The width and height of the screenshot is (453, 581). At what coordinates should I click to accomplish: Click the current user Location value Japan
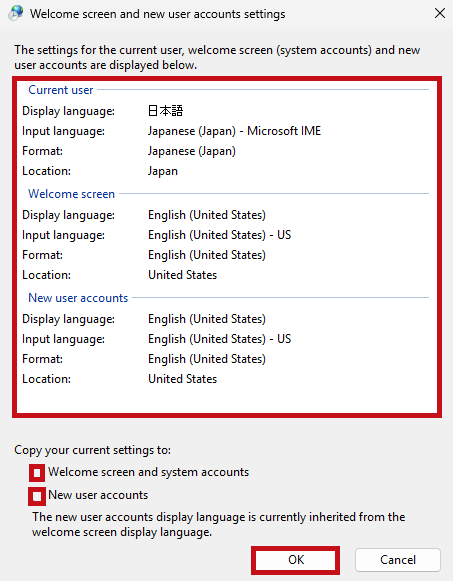point(163,171)
